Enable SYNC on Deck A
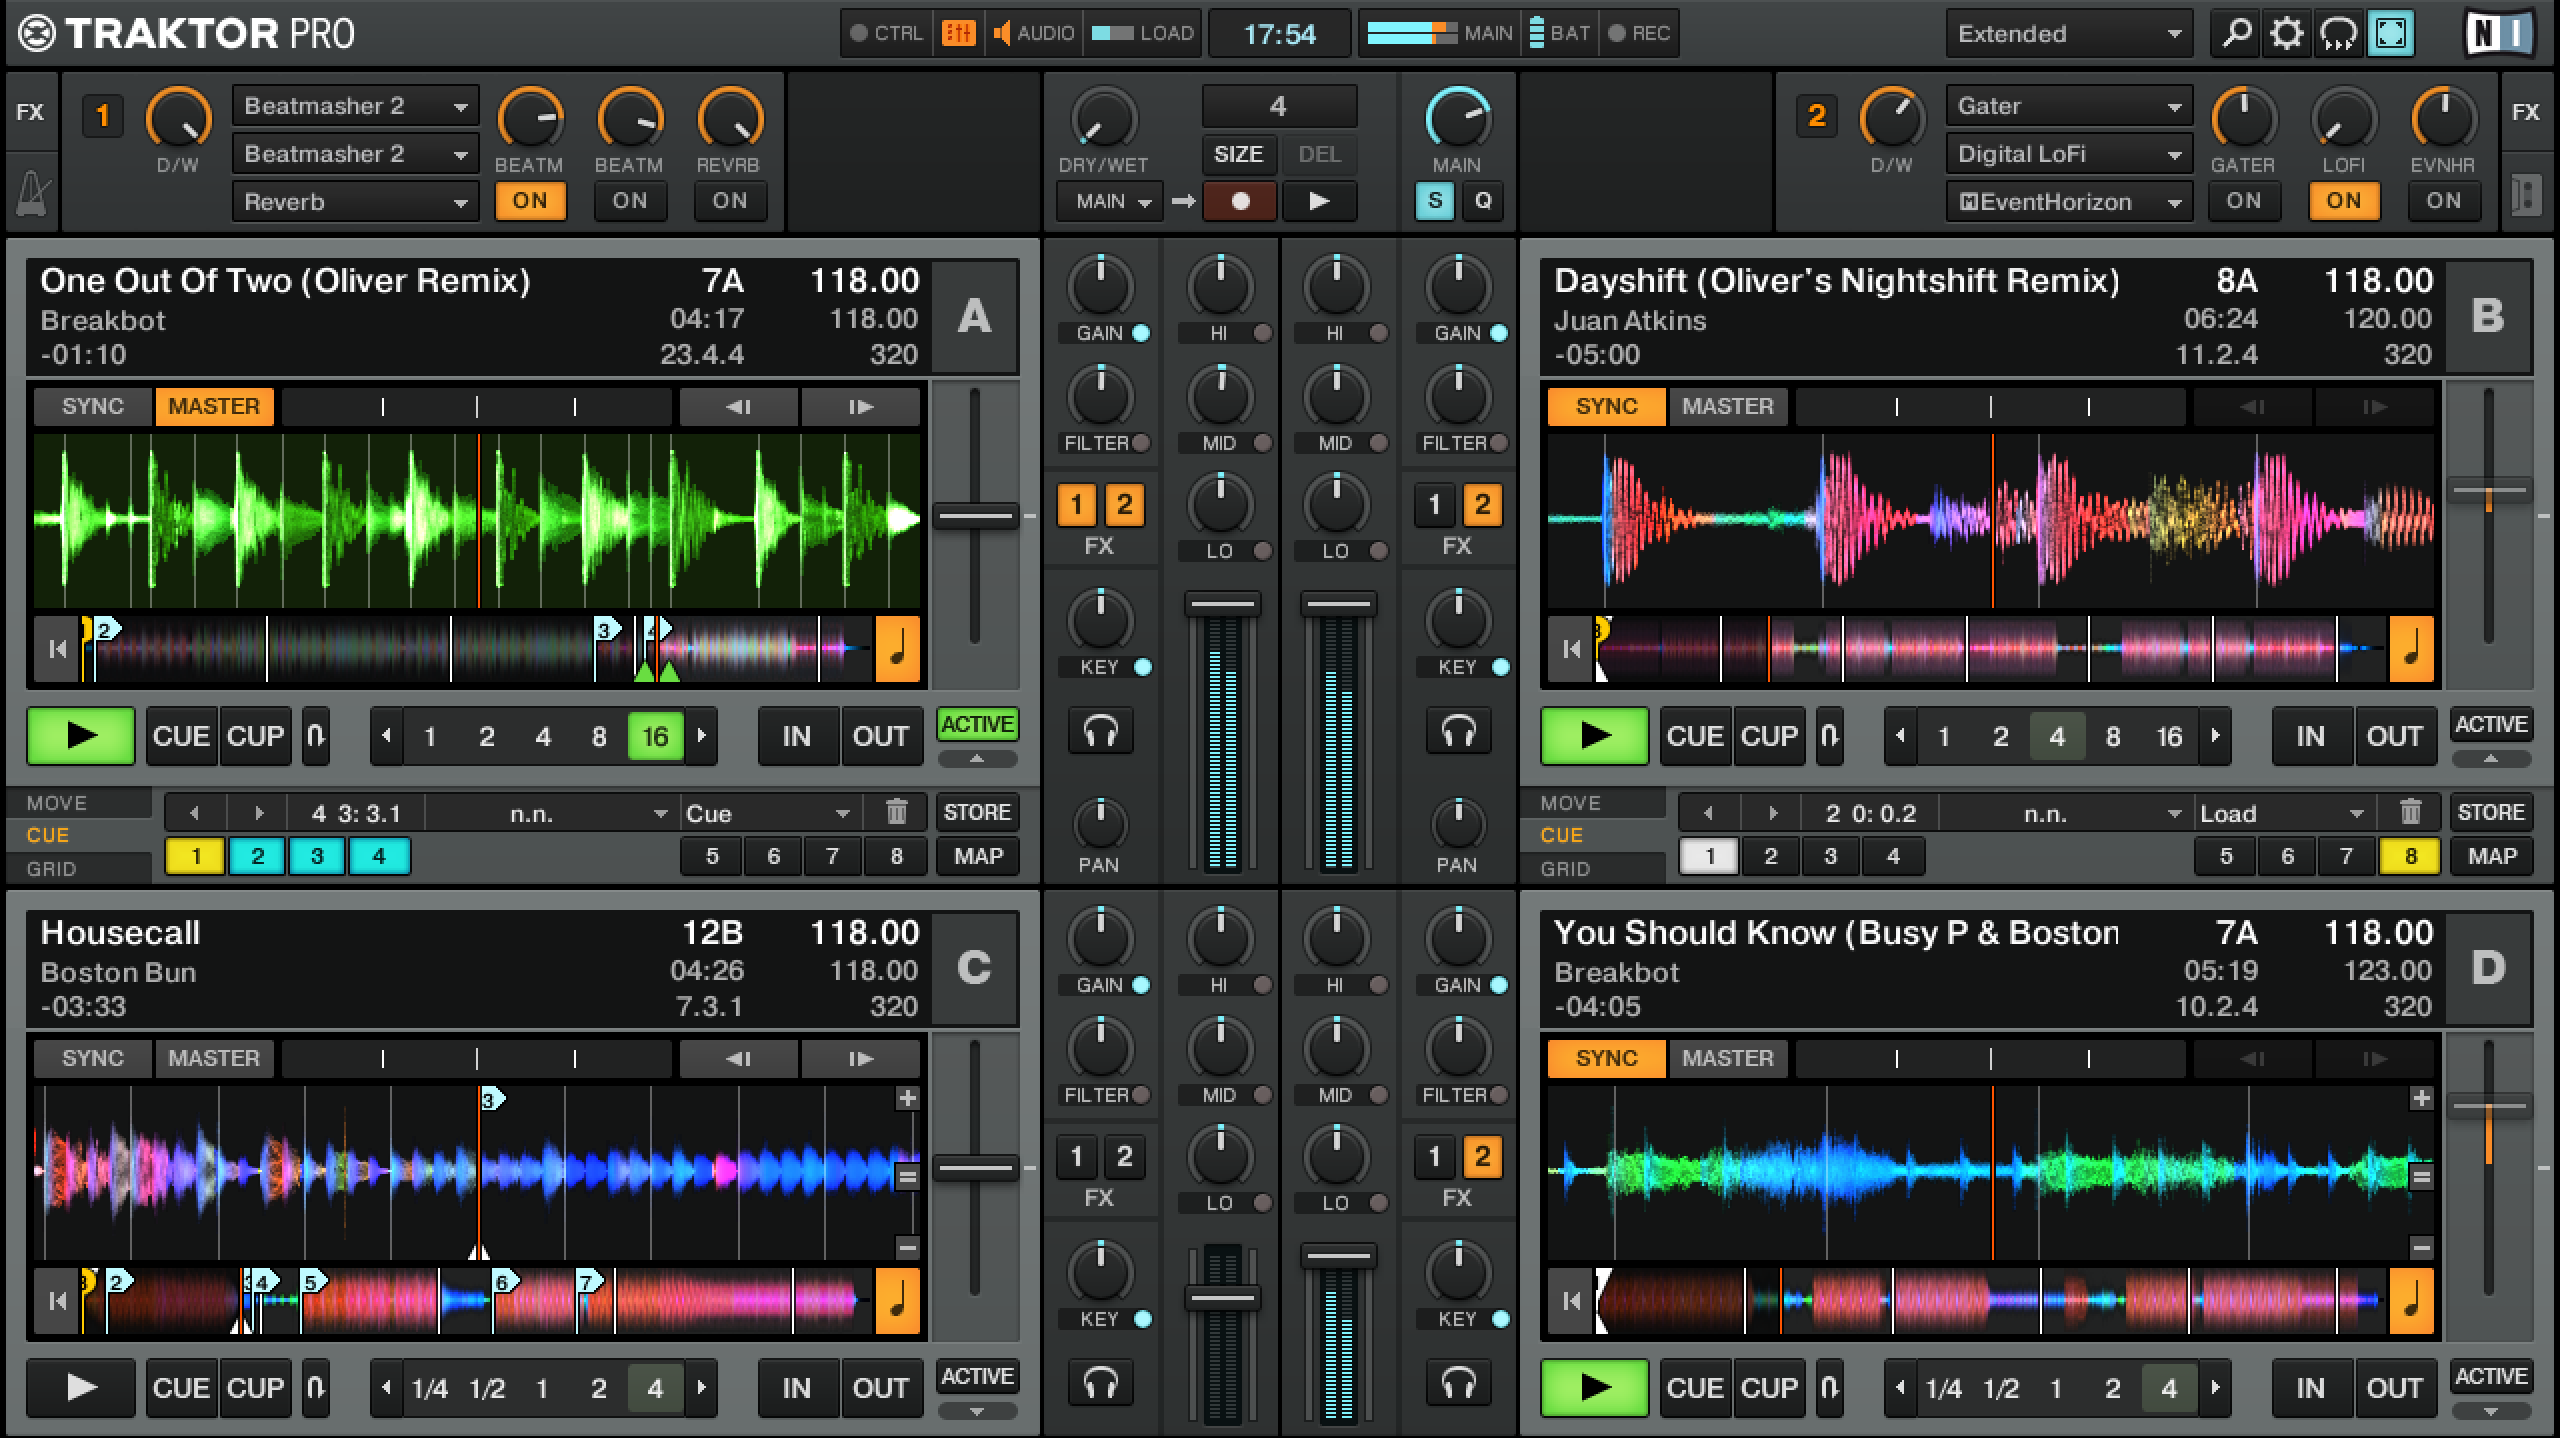 coord(93,406)
